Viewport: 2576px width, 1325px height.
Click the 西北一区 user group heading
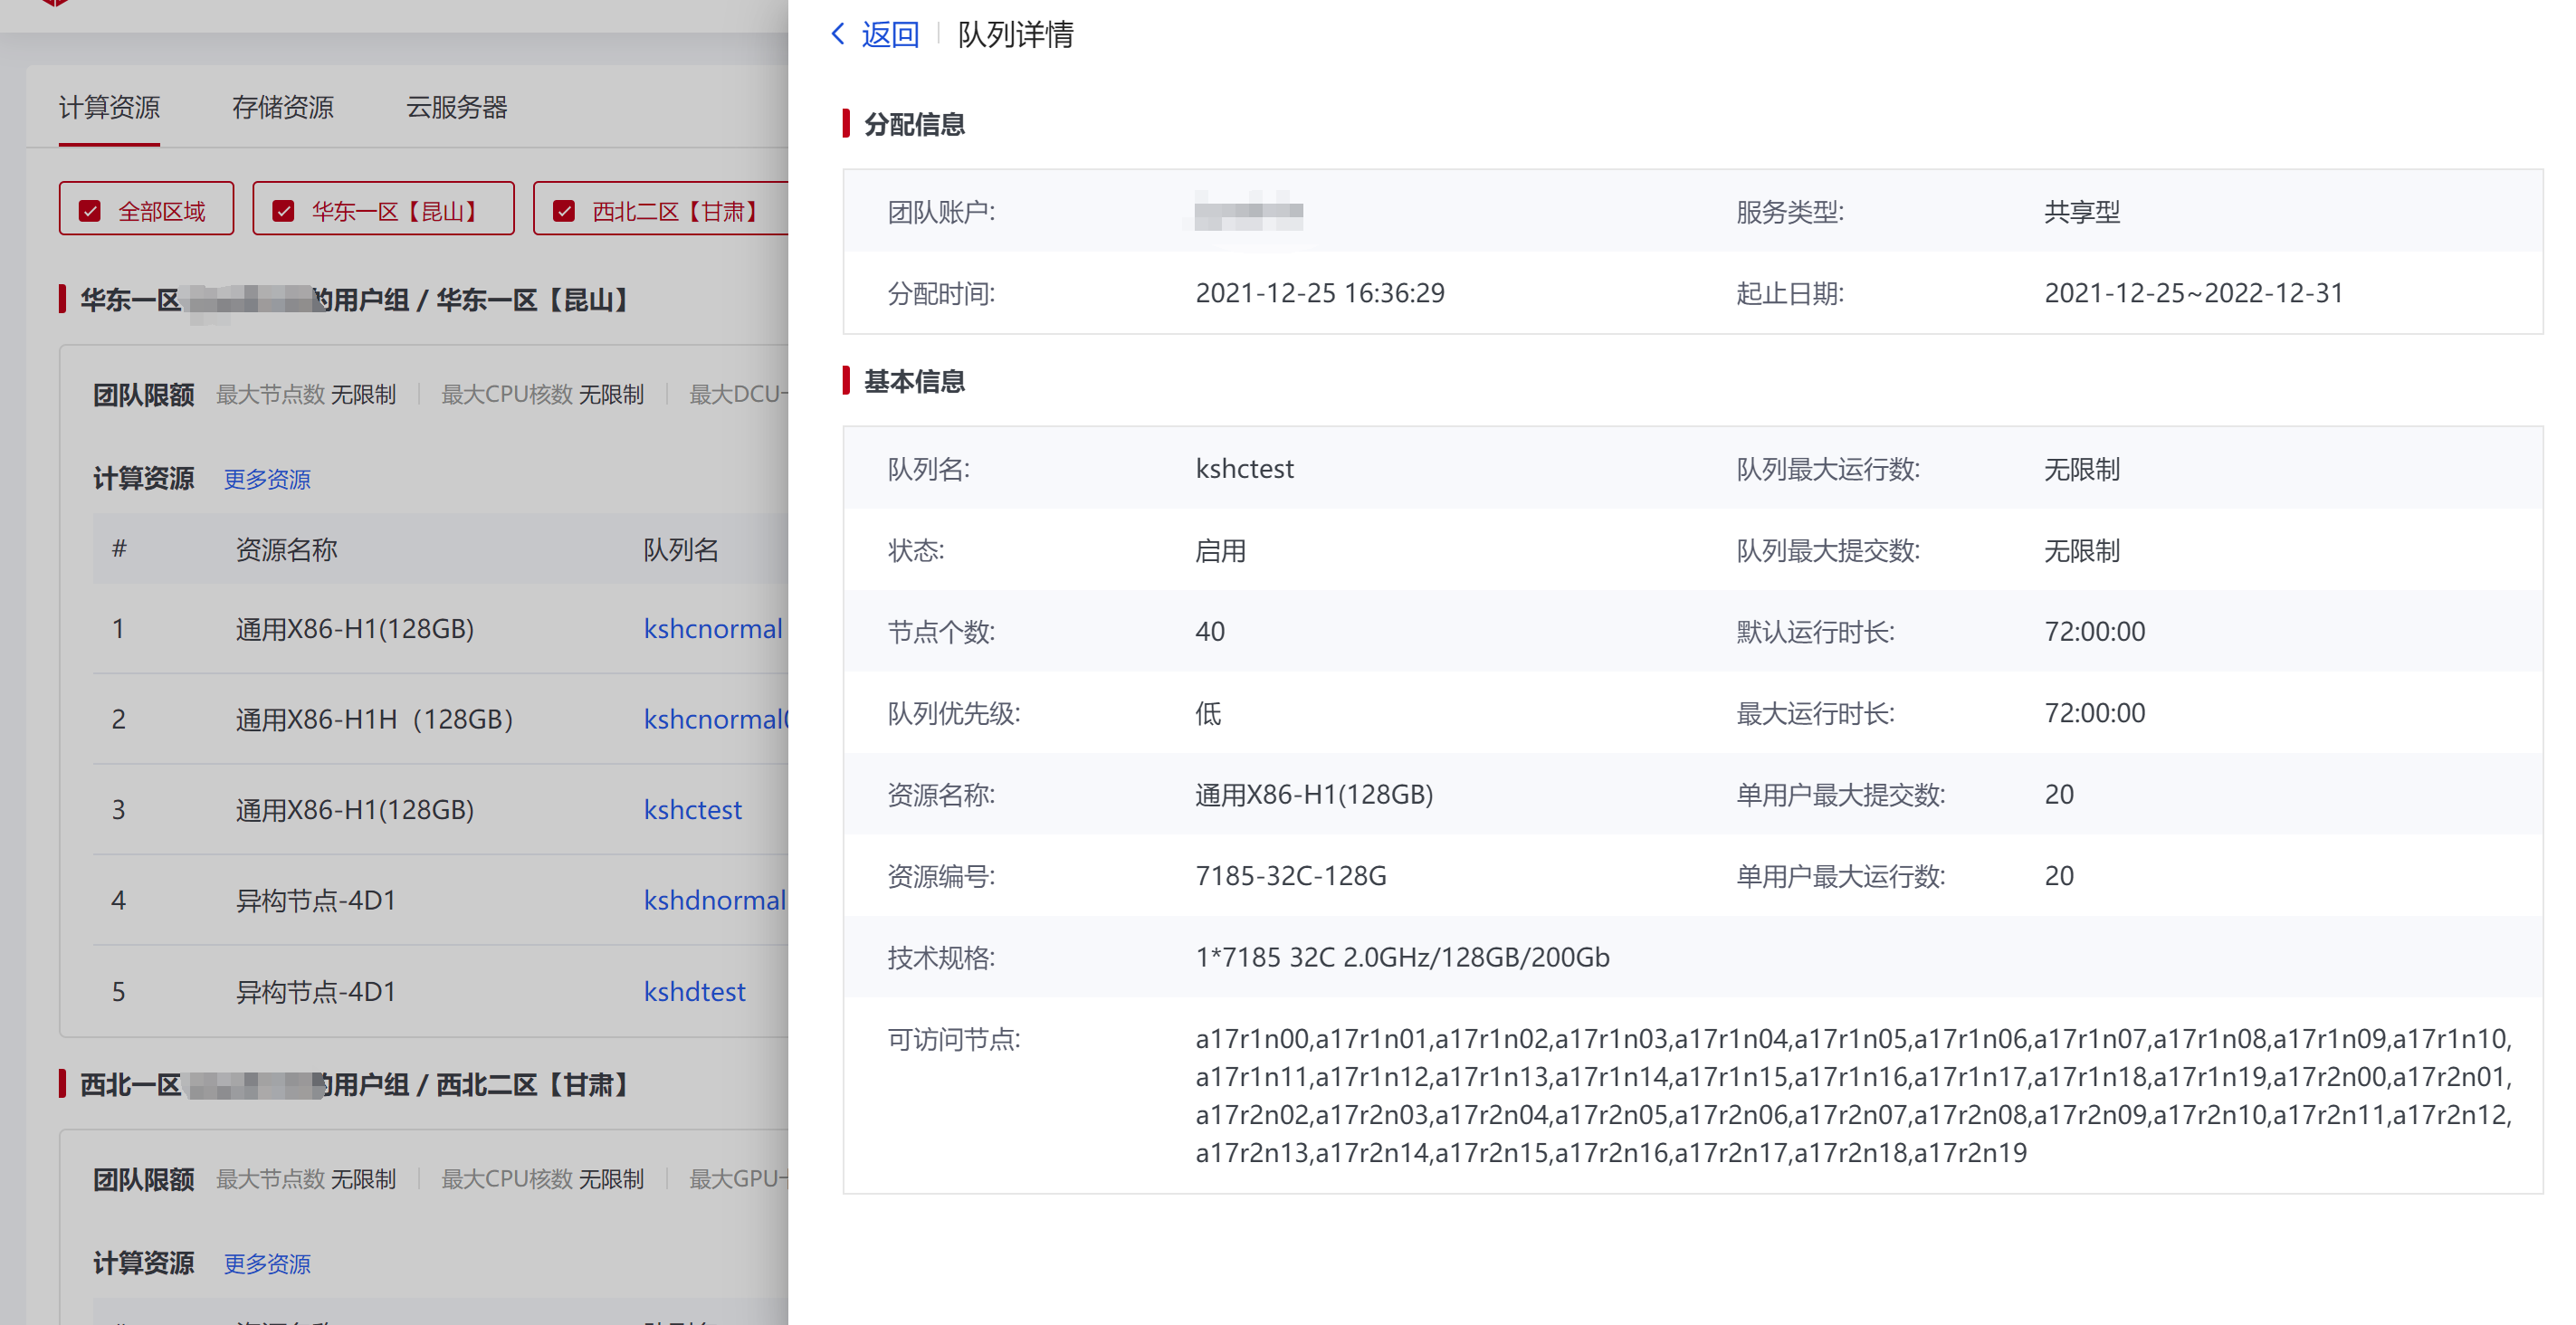point(355,1085)
